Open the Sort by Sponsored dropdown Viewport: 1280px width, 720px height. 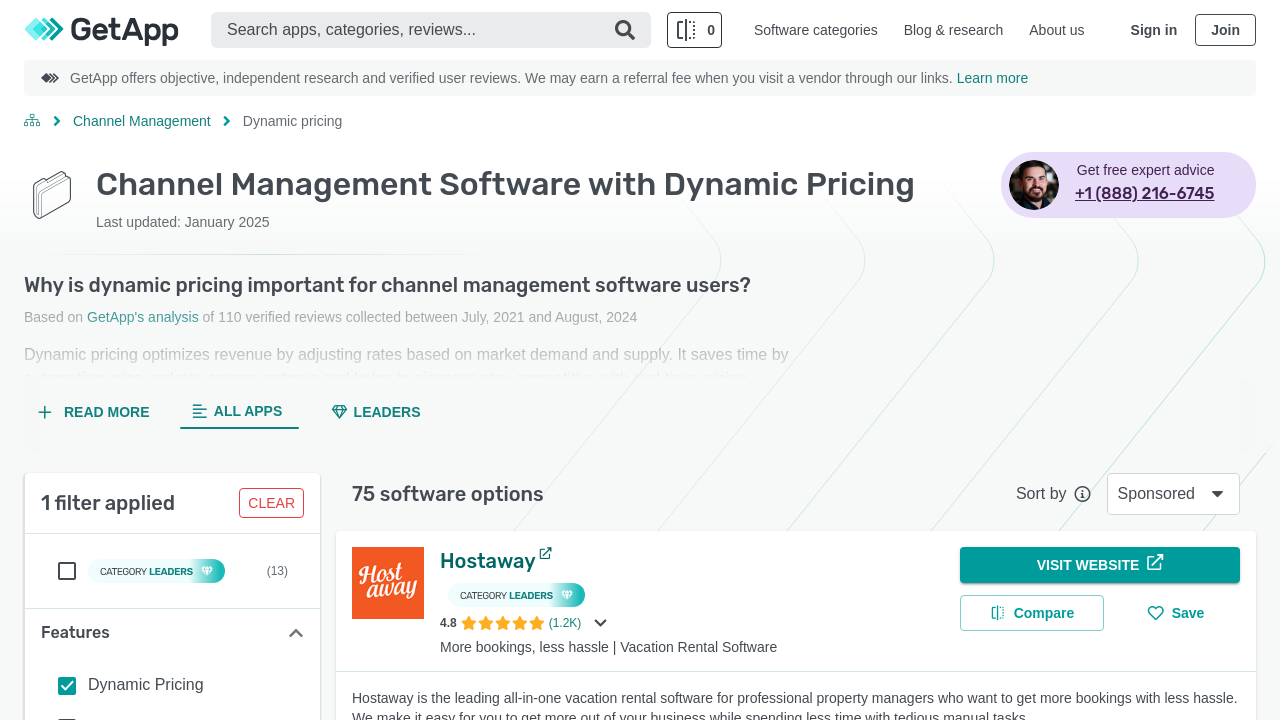click(1173, 494)
